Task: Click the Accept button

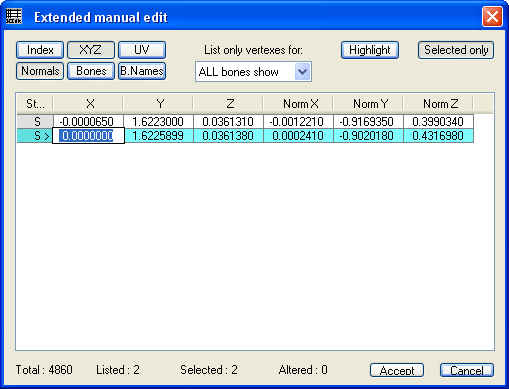Action: pos(397,370)
